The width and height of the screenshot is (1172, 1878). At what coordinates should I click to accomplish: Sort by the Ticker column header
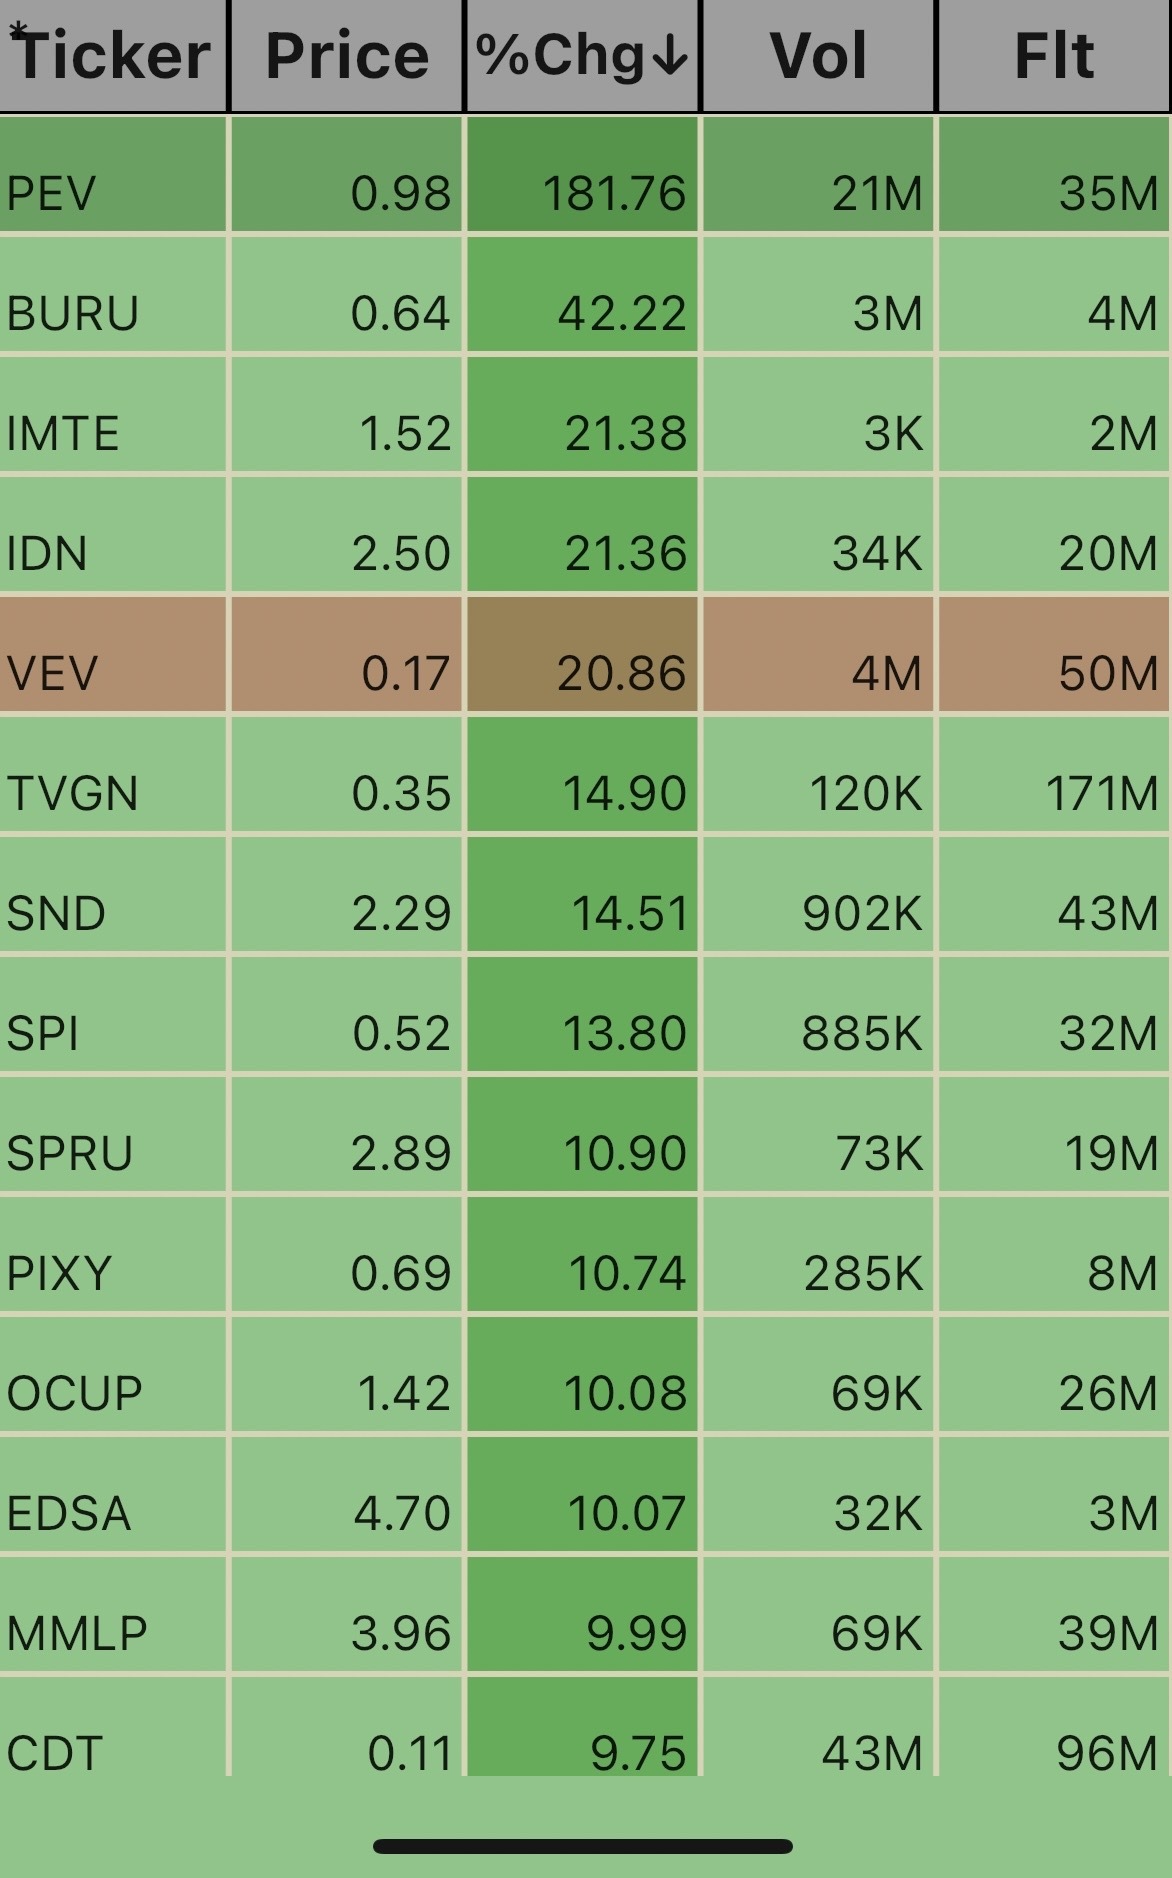click(x=113, y=55)
